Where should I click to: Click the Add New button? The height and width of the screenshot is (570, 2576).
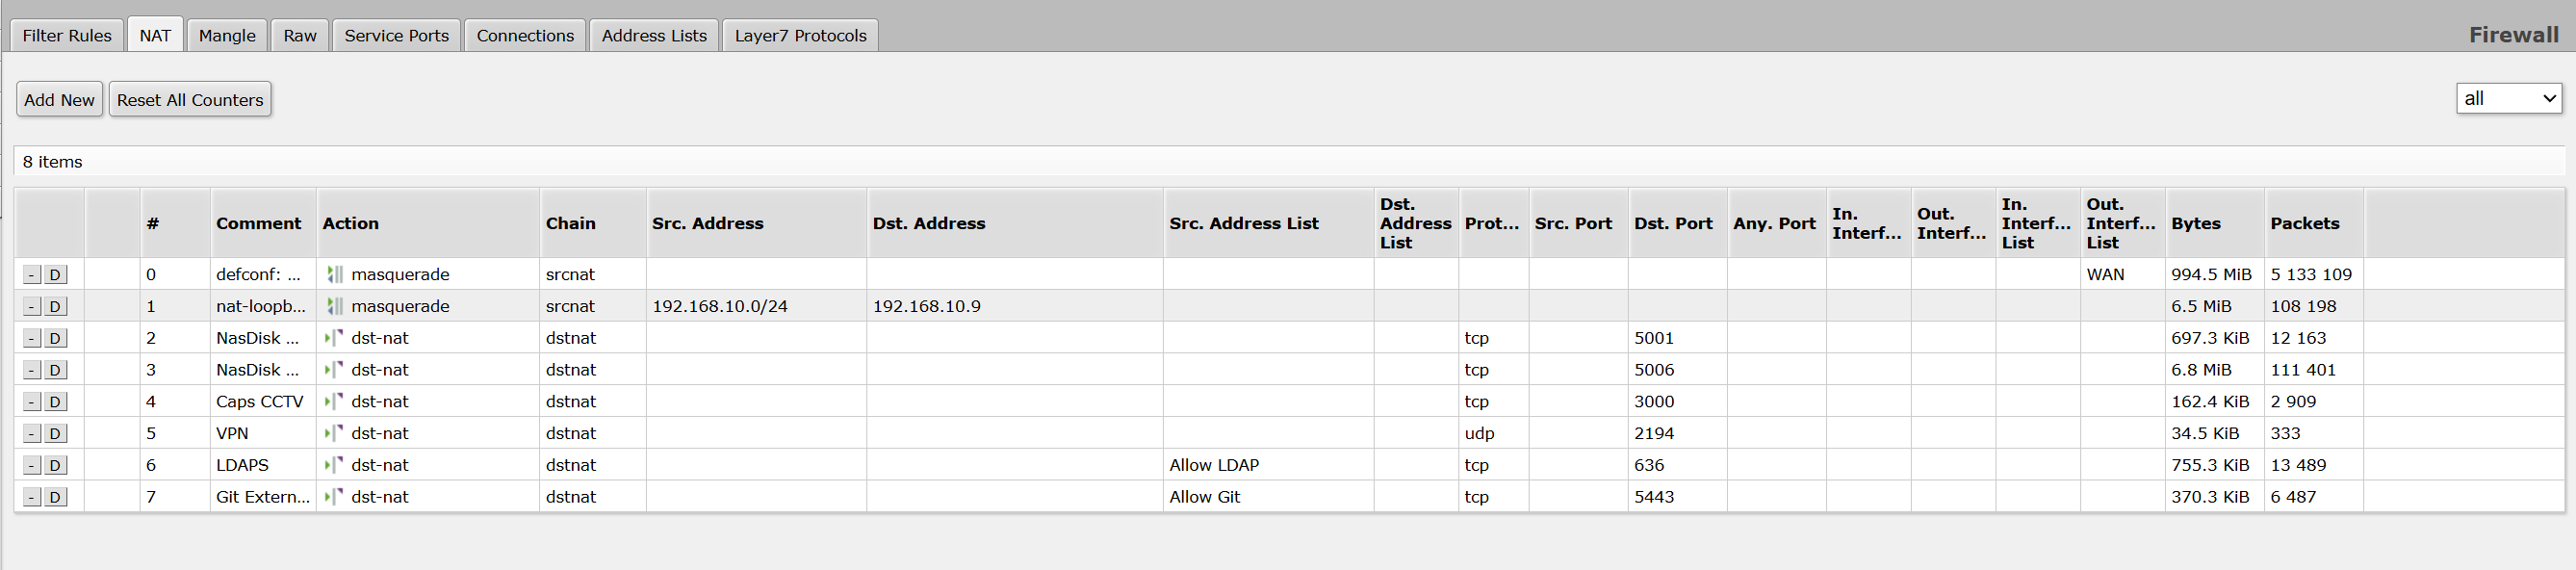coord(59,99)
